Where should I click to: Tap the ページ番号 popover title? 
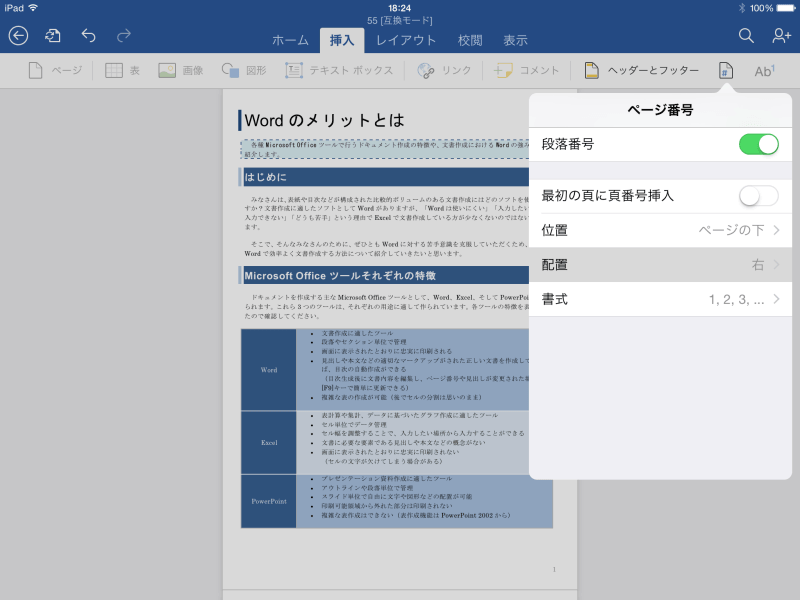[x=660, y=110]
